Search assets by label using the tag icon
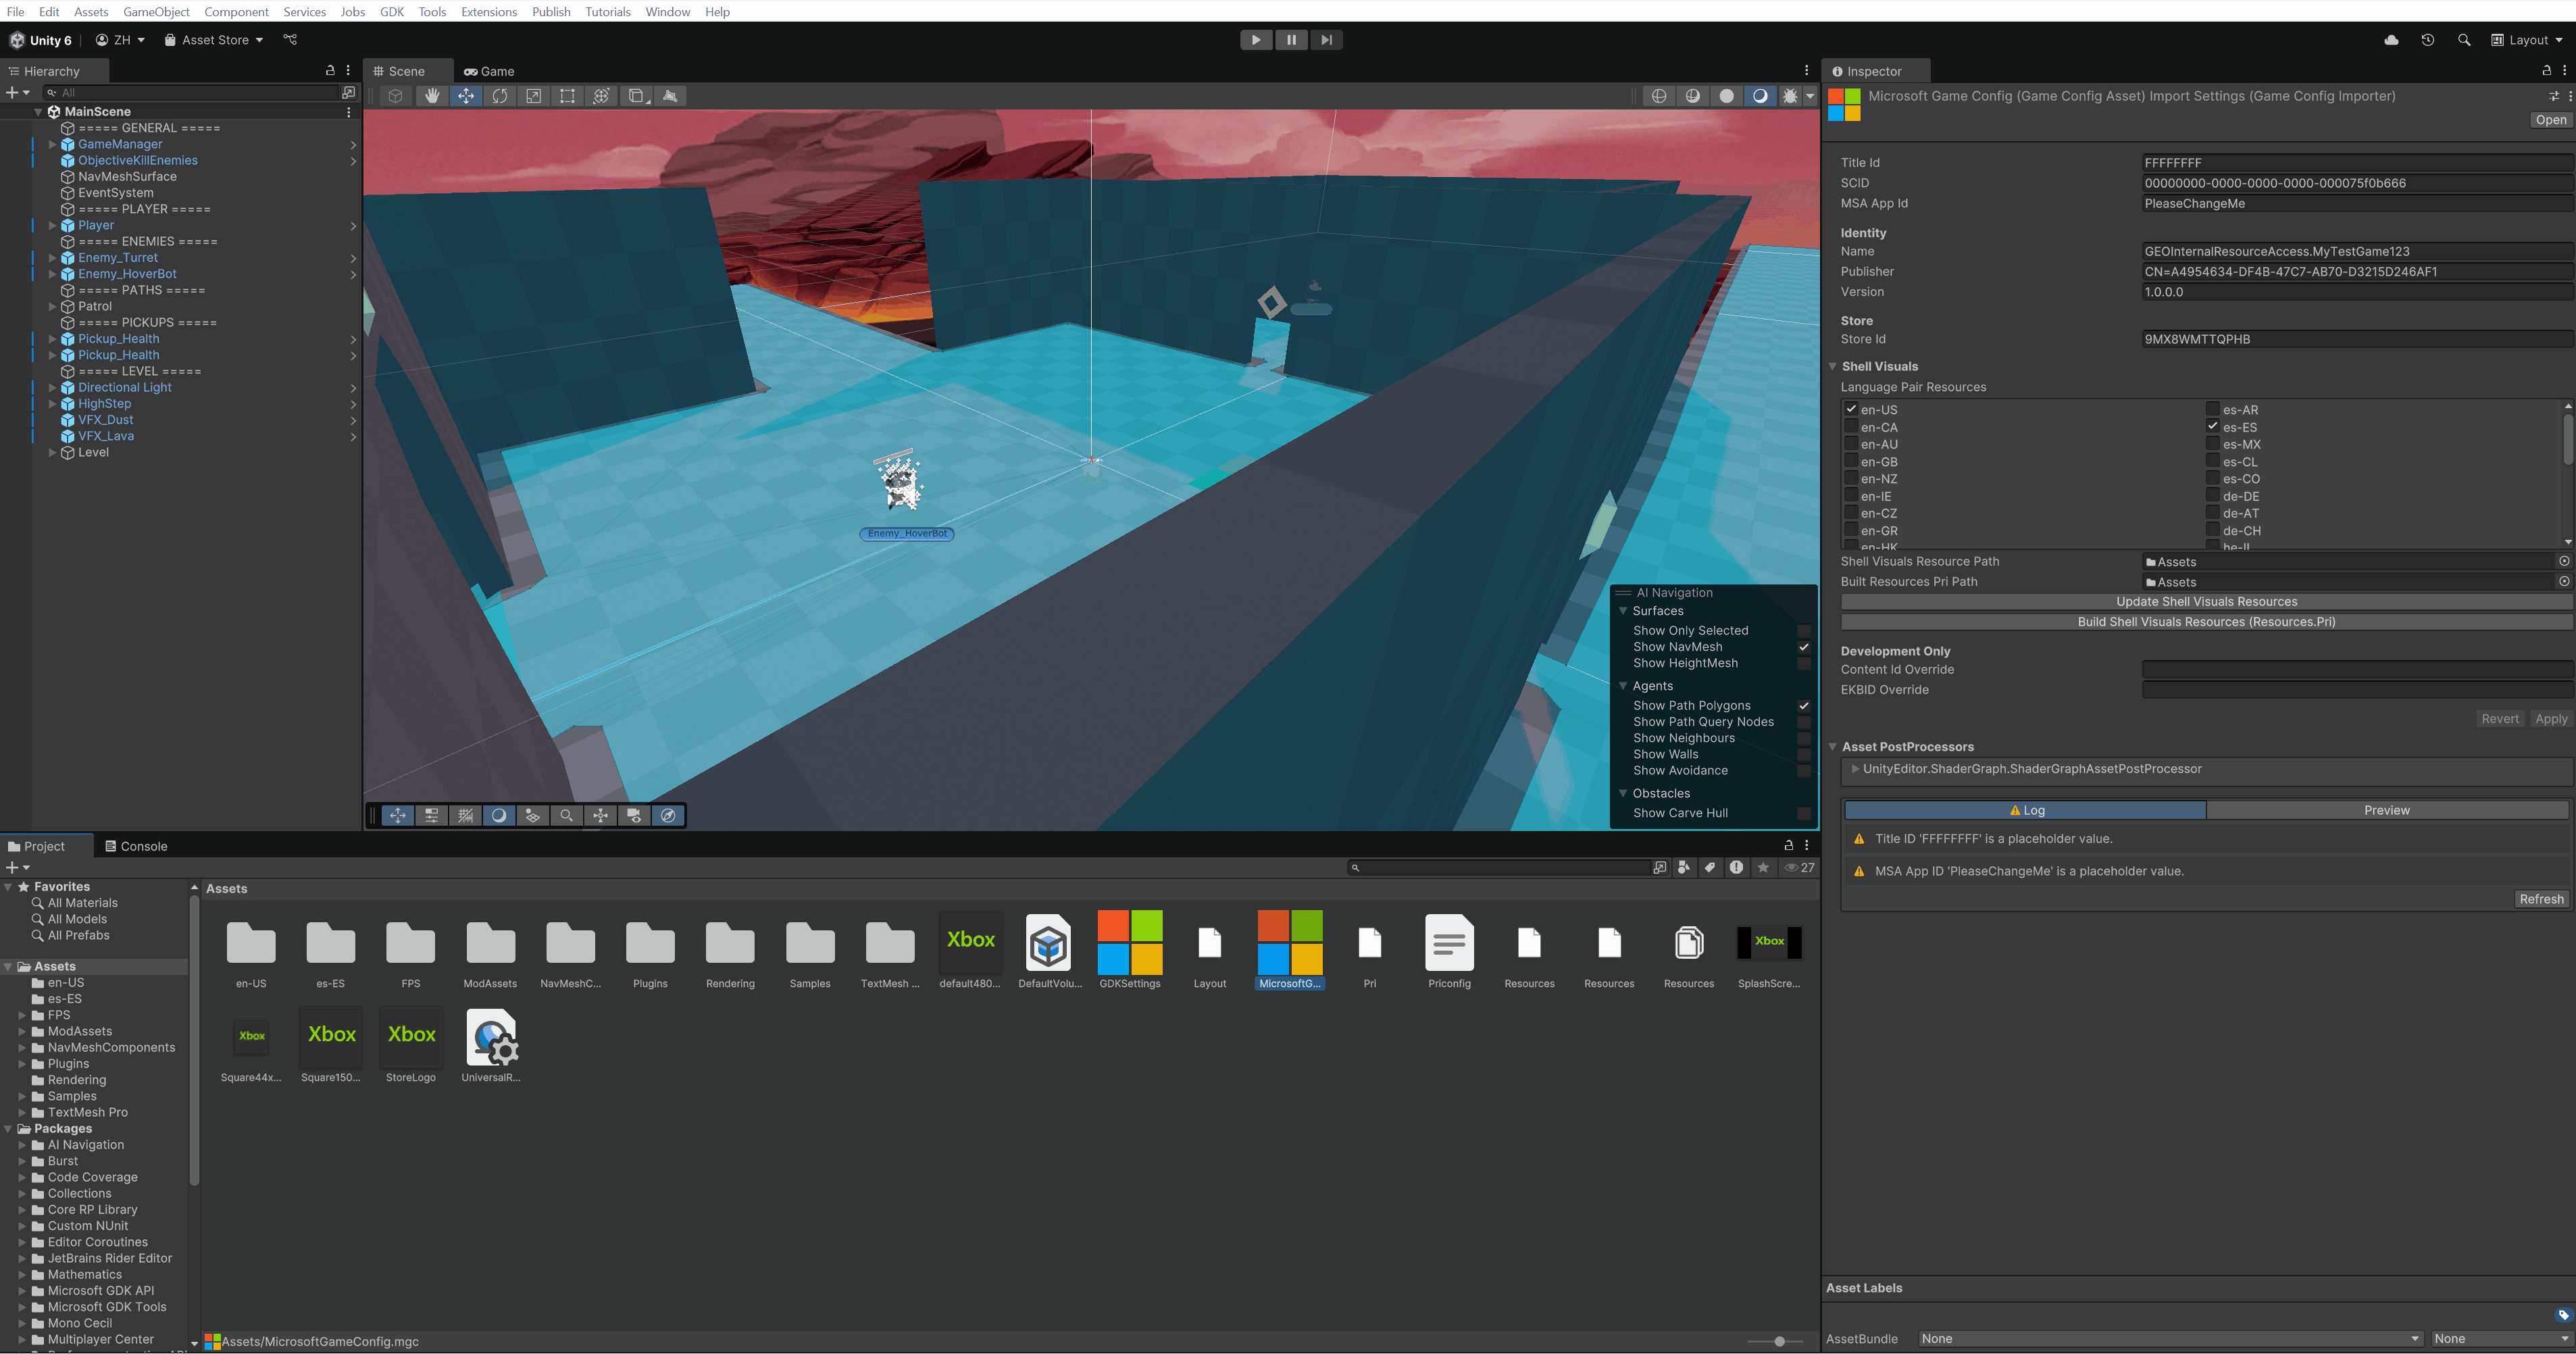Screen dimensions: 2576x1354 pos(1710,867)
